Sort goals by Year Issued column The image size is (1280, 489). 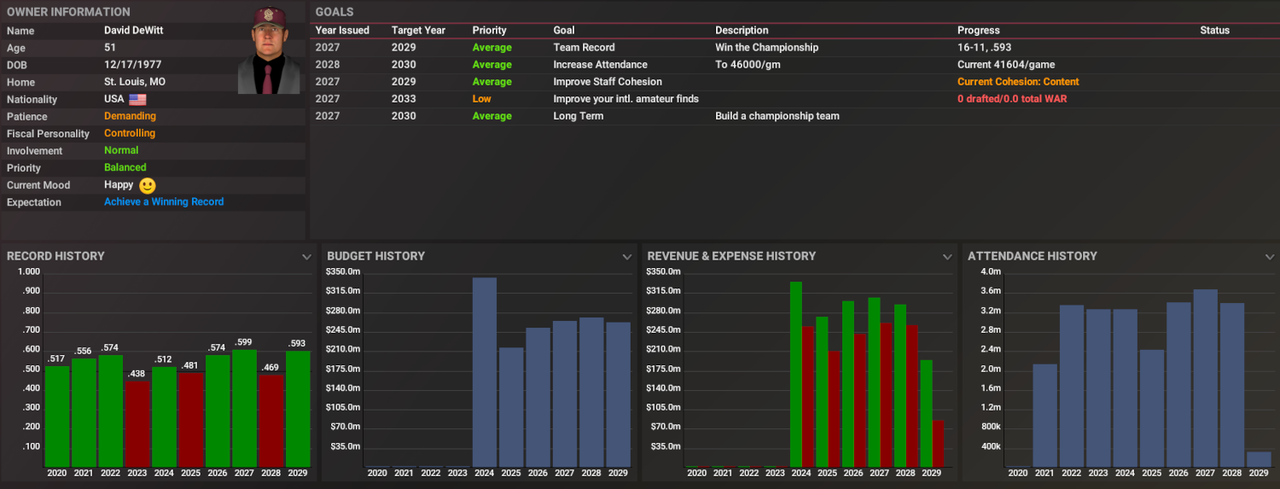click(x=342, y=30)
